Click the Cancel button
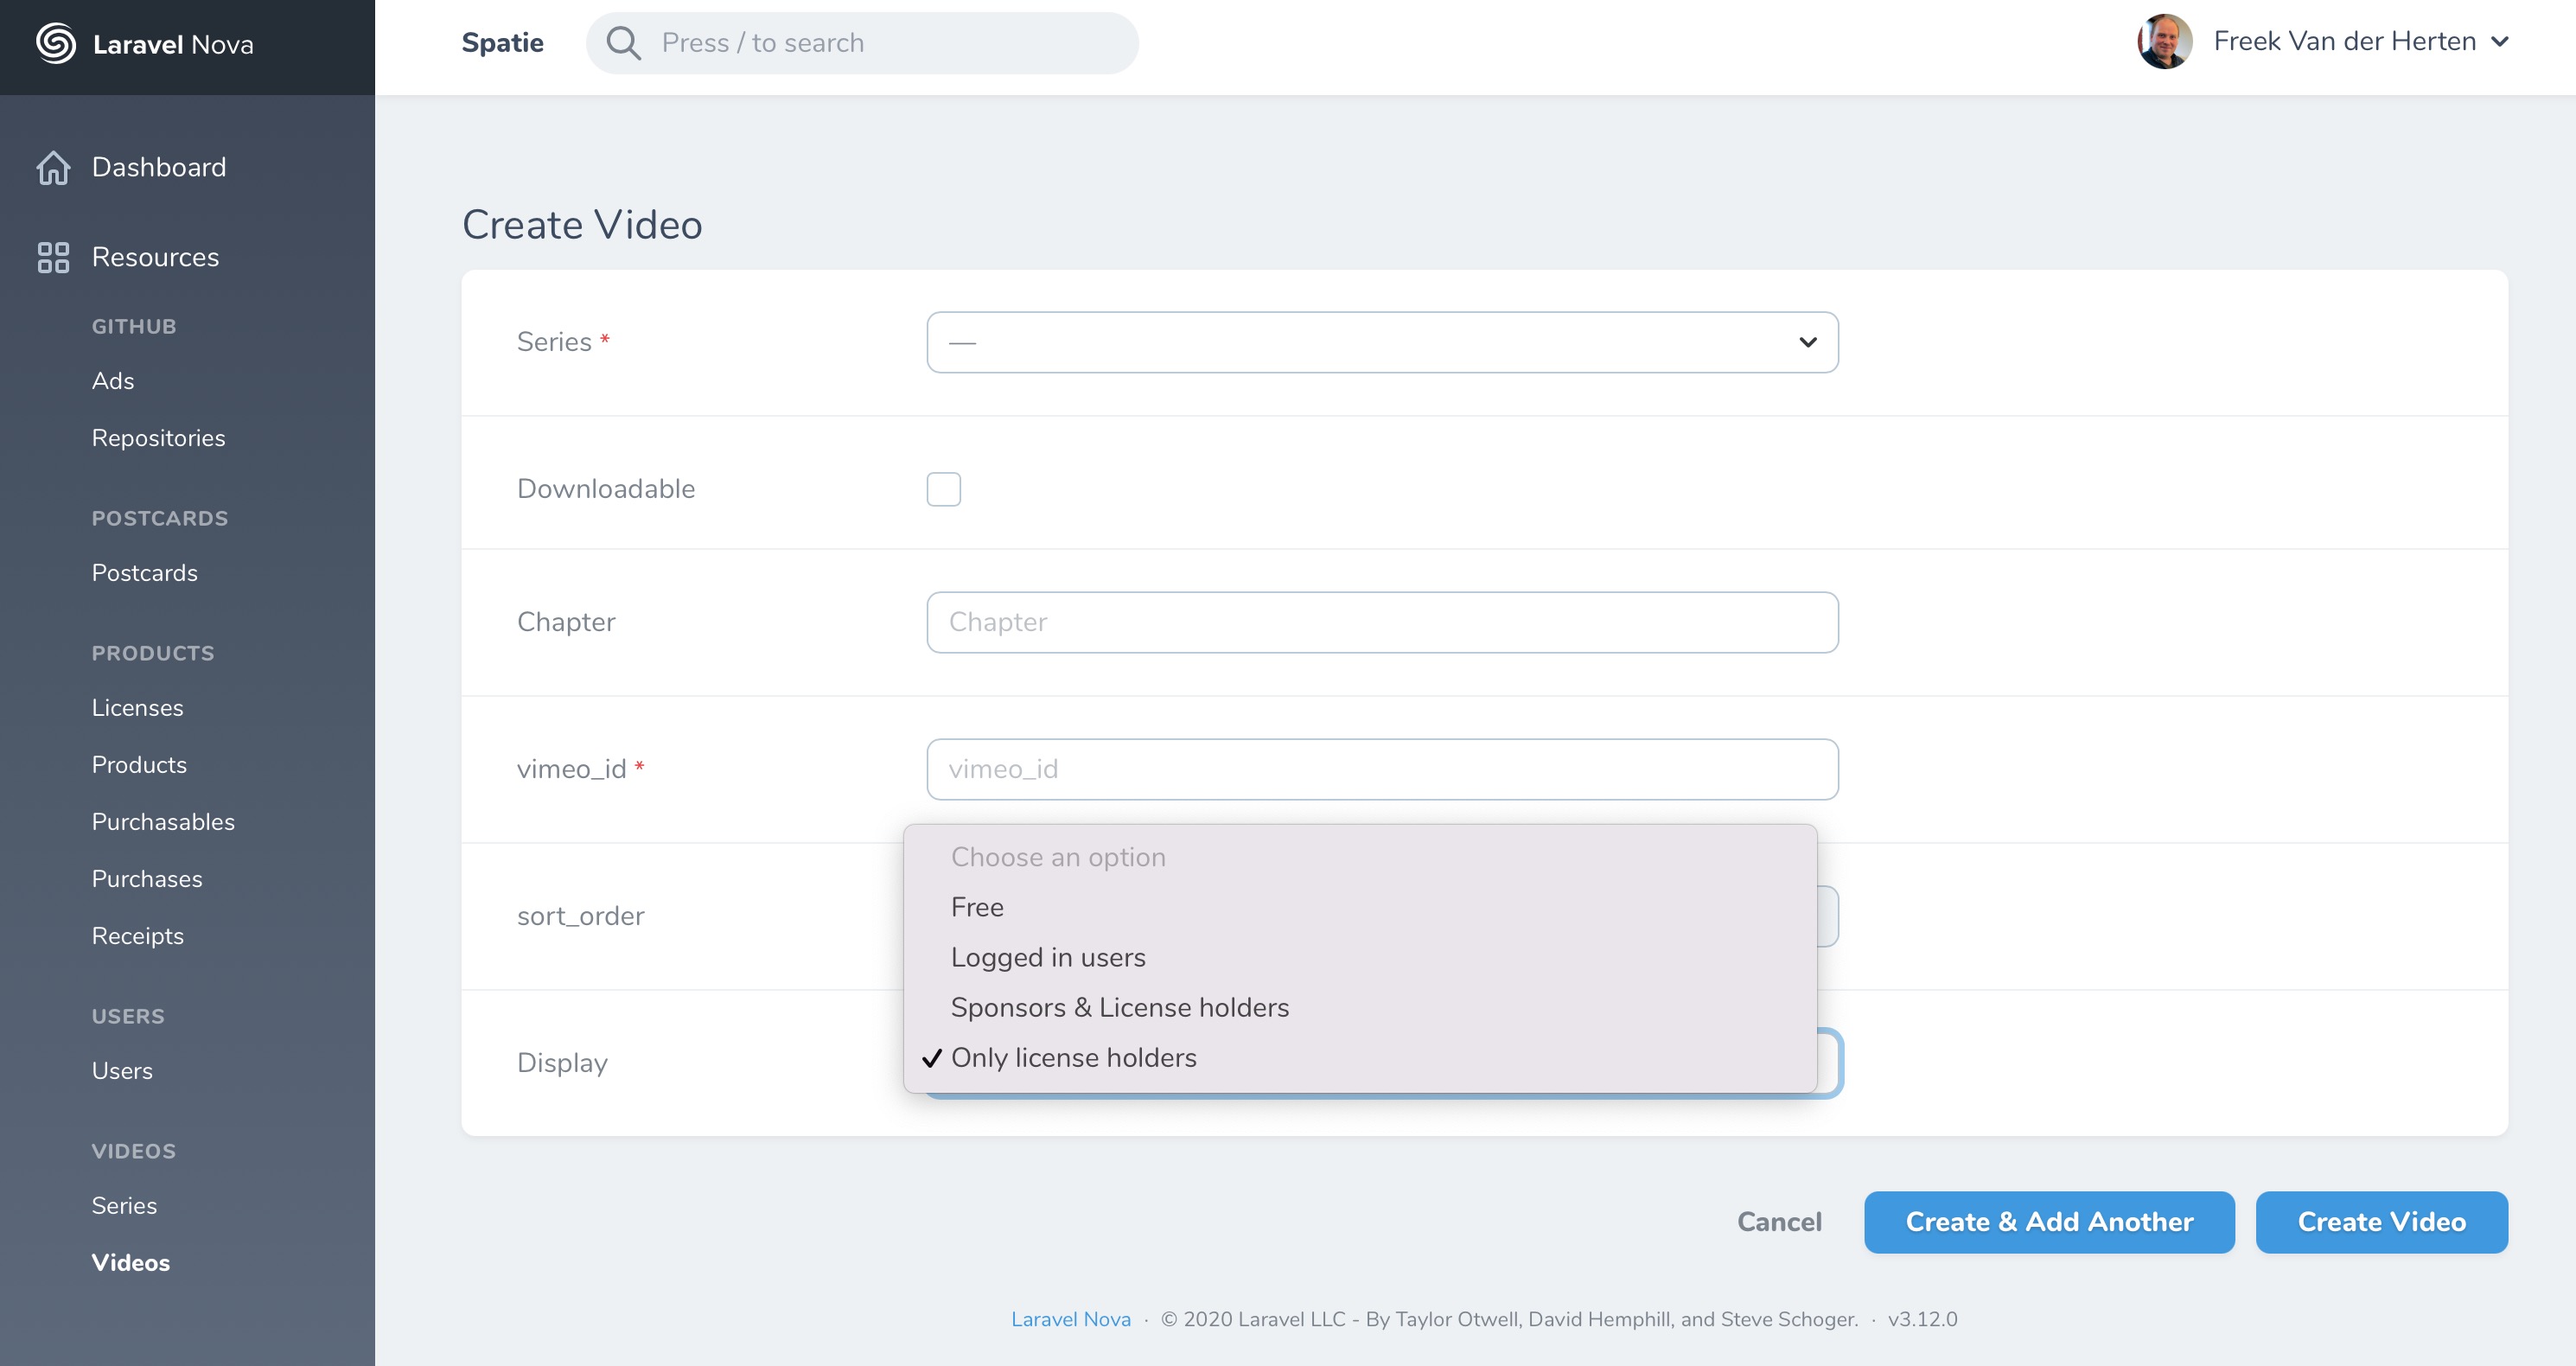 pyautogui.click(x=1779, y=1221)
